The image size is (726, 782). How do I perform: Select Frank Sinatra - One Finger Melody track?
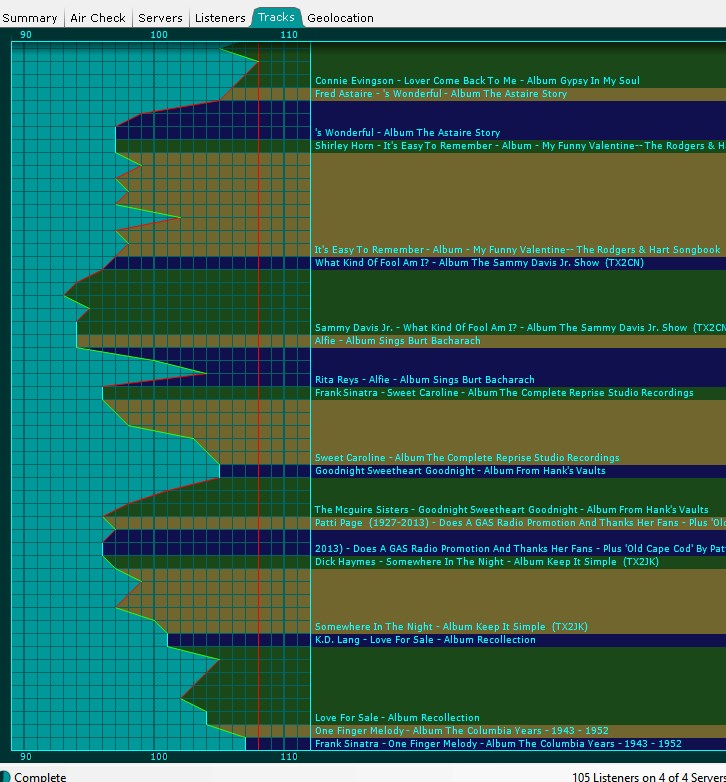(498, 744)
